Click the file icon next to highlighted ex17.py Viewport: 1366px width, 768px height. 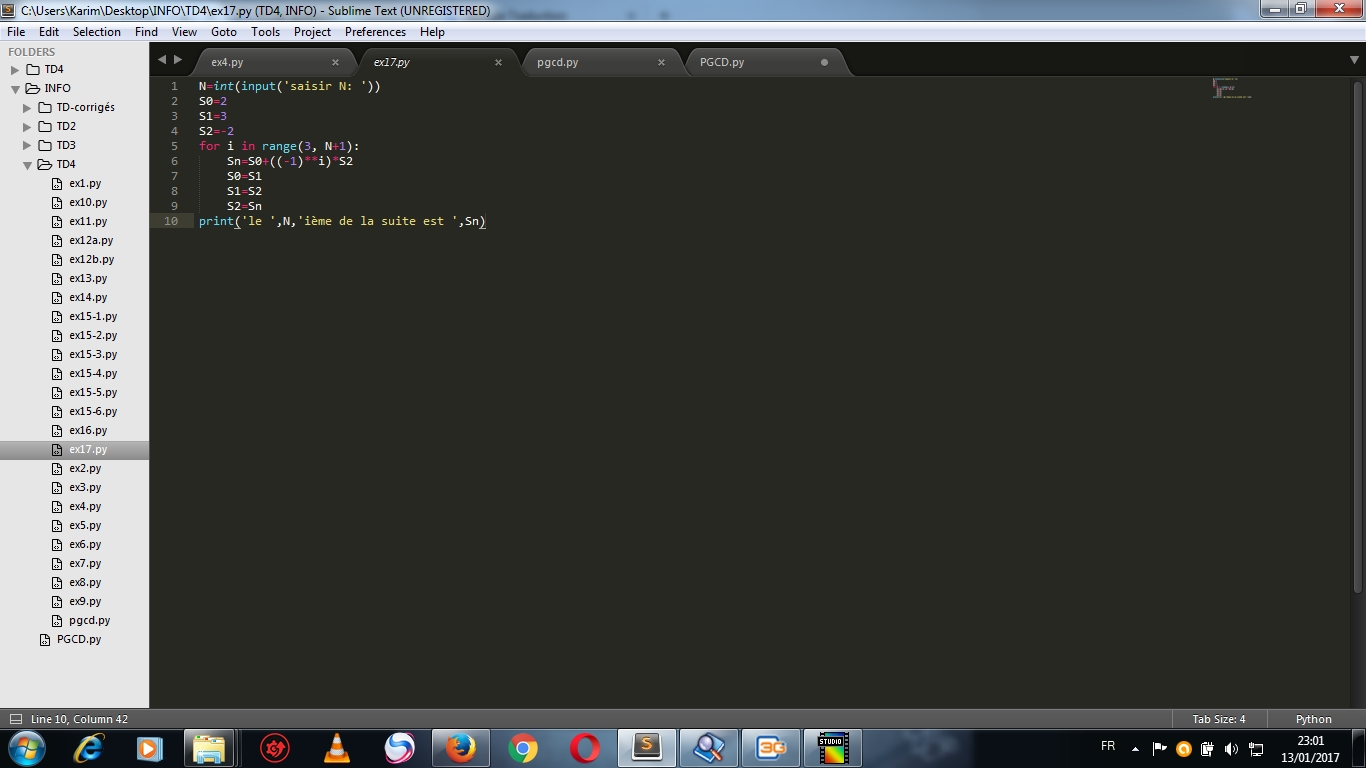tap(58, 449)
